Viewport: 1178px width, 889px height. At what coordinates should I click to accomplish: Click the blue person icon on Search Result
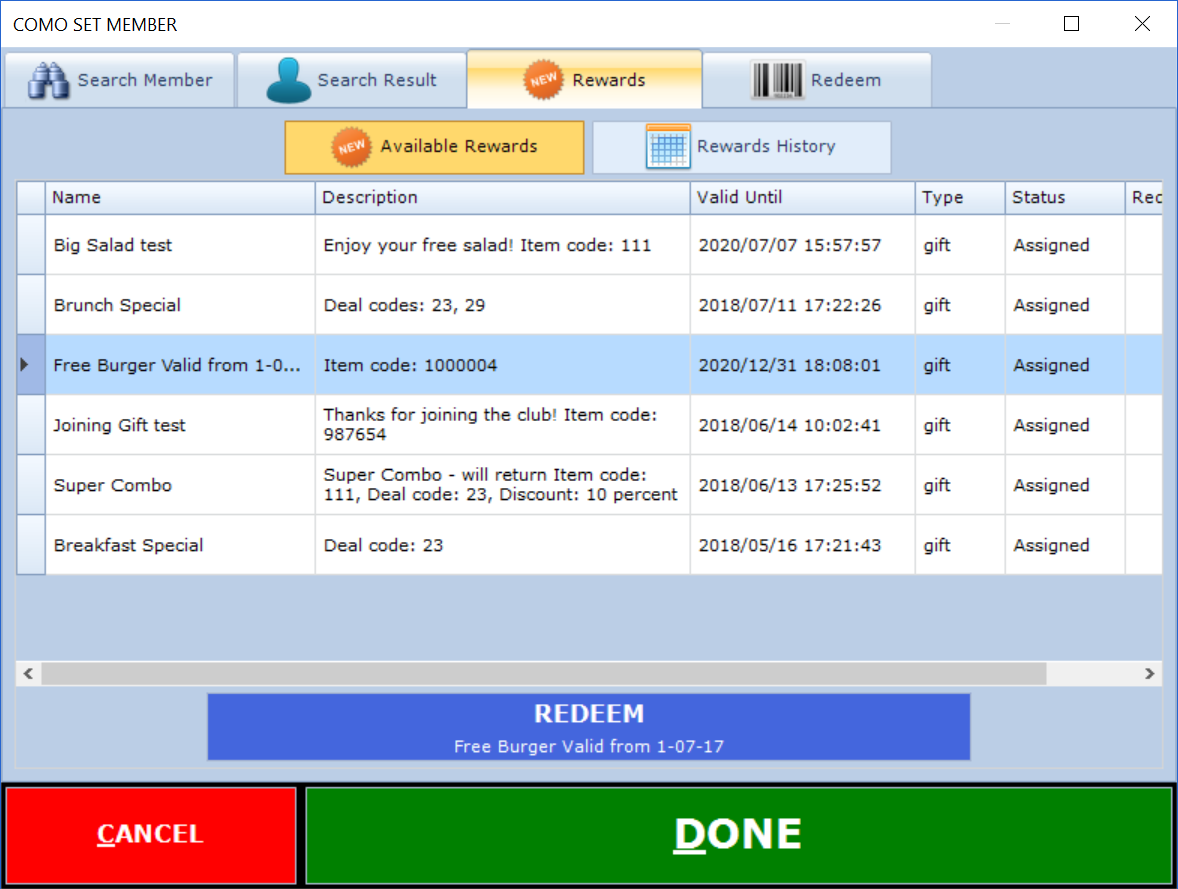288,81
